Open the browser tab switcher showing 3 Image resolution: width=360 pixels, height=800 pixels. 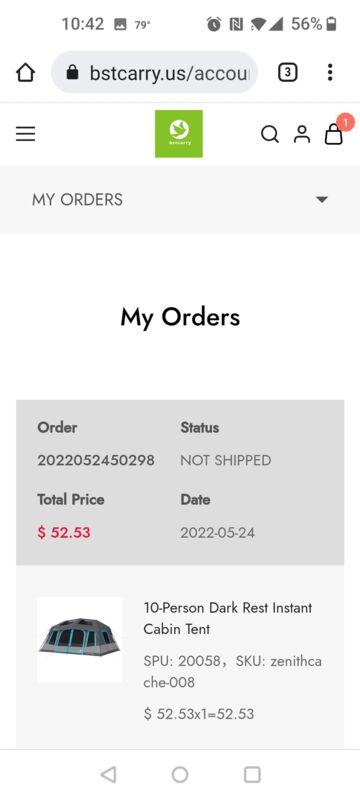pyautogui.click(x=288, y=72)
